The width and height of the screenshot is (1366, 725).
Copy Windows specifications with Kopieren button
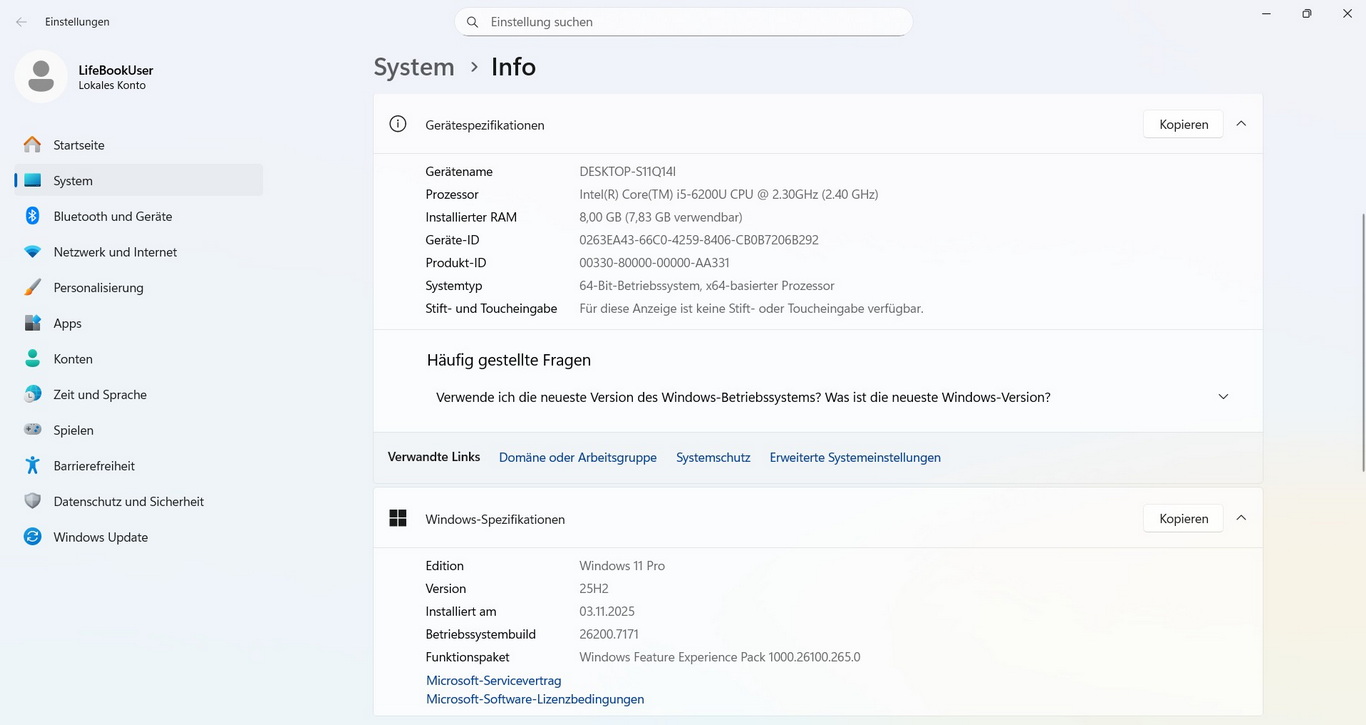1183,518
